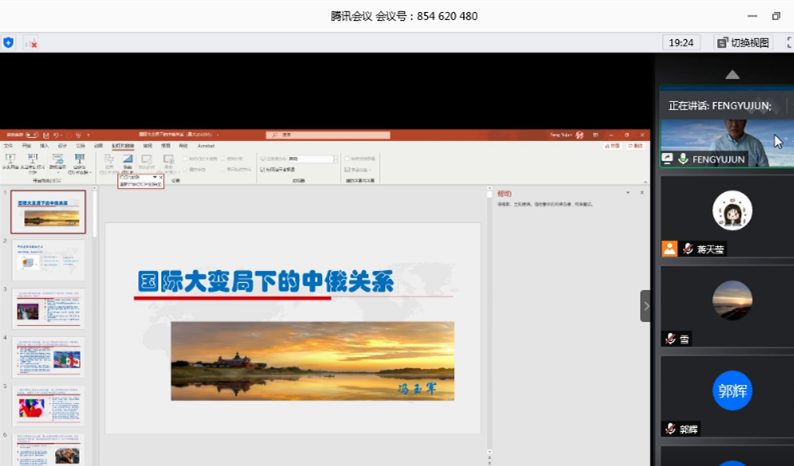Click the ribbon display options icon

pos(596,135)
